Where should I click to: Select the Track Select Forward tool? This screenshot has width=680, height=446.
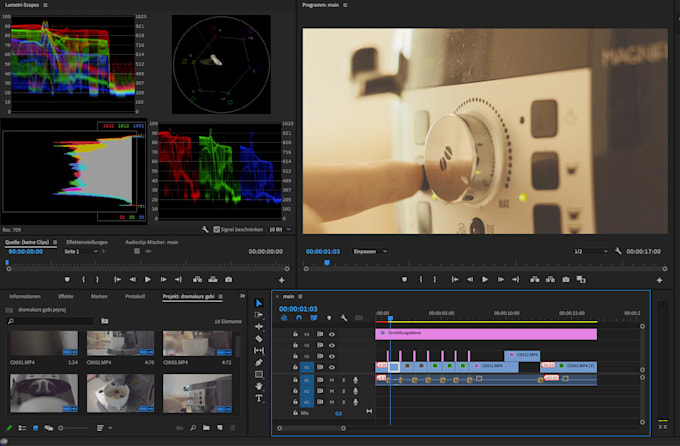259,315
